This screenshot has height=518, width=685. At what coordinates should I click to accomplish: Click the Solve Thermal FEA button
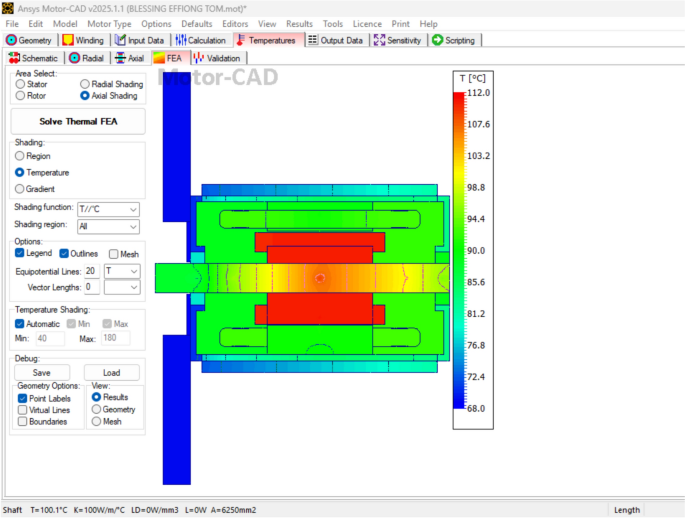click(77, 121)
